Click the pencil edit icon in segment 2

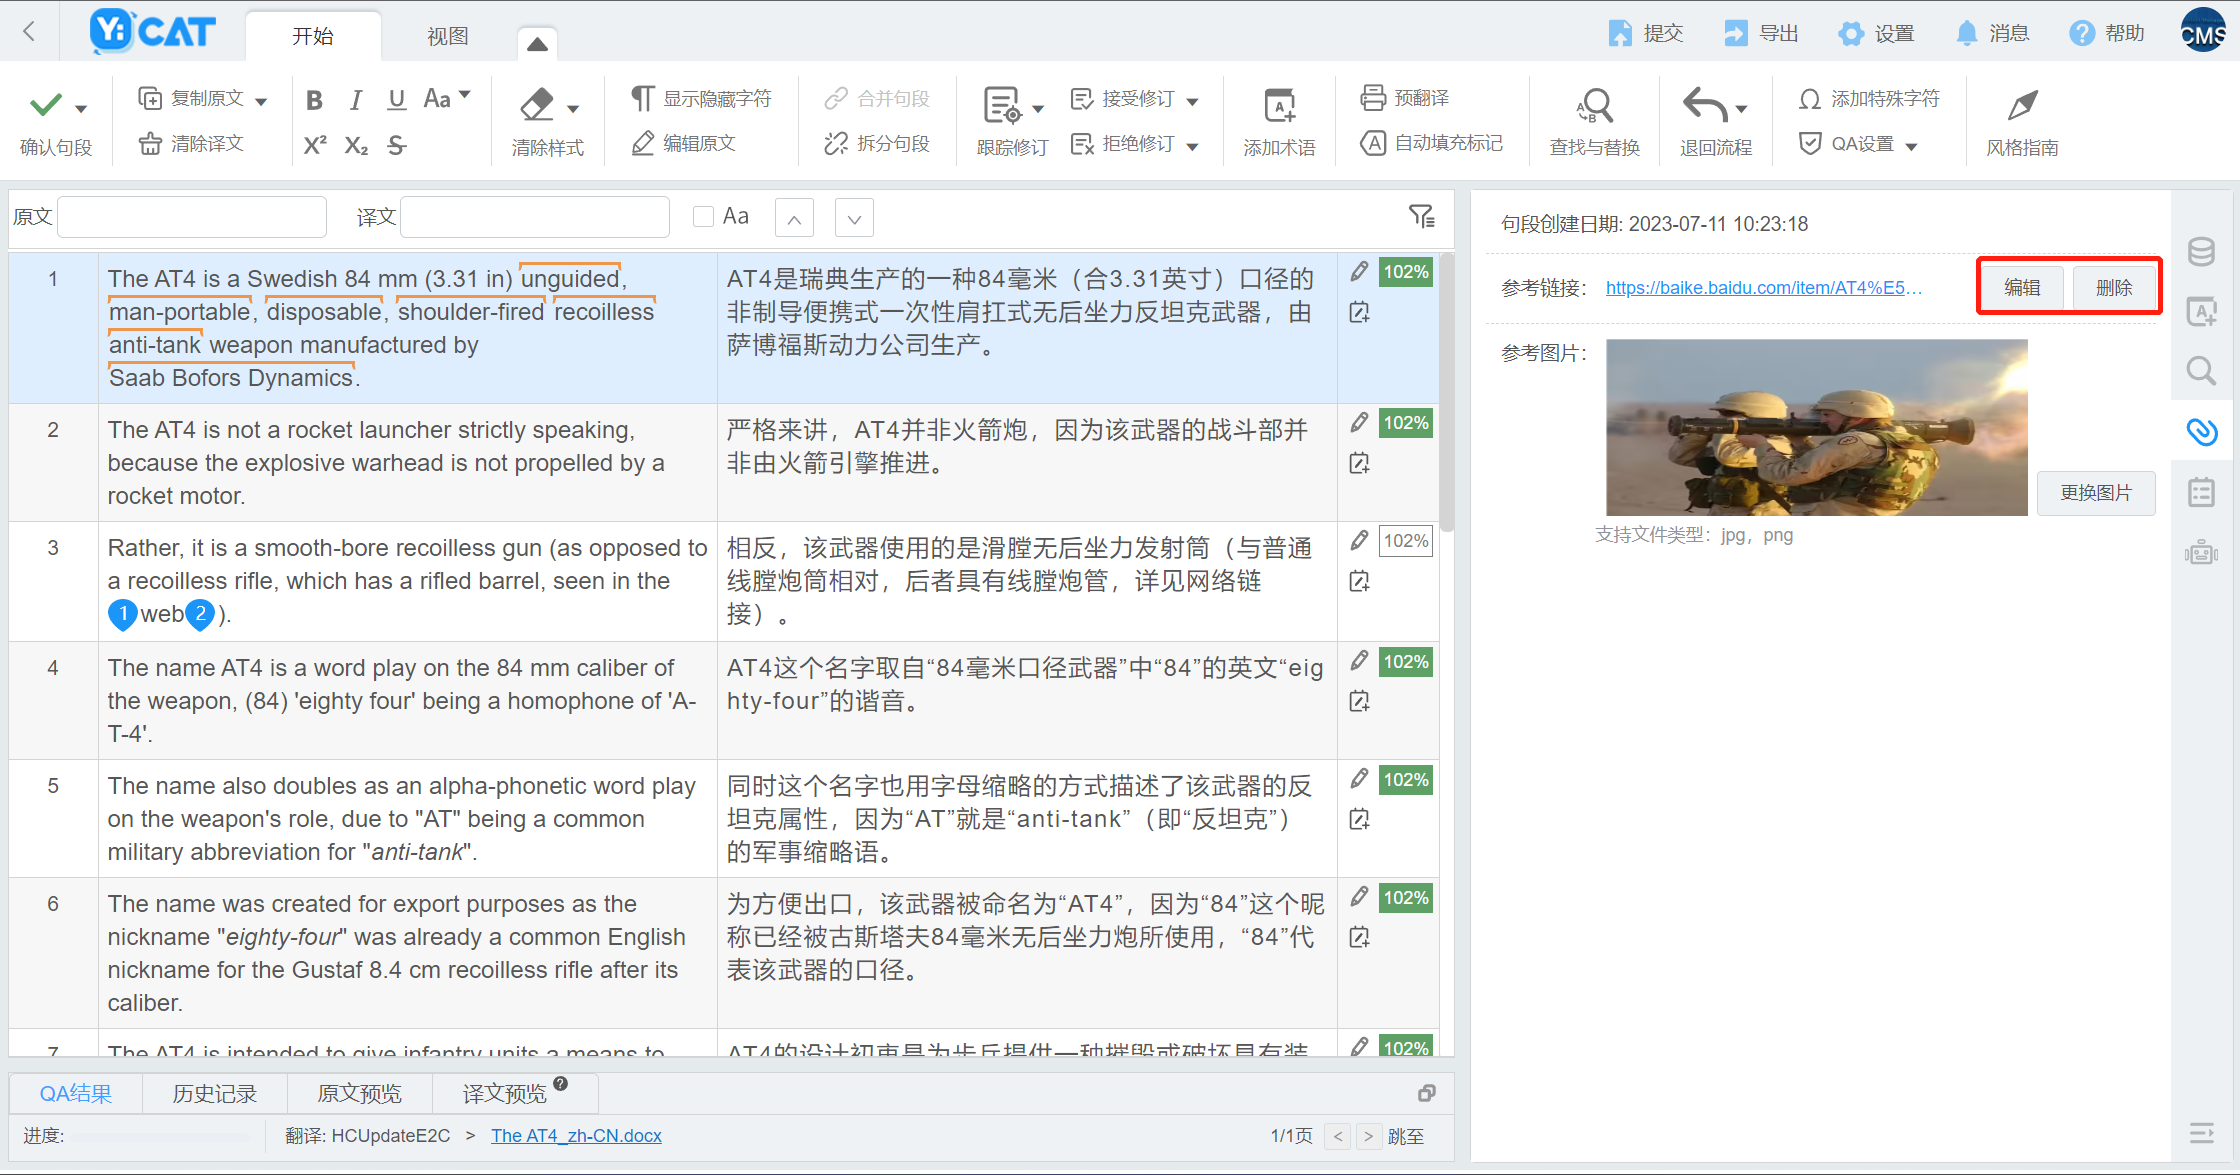click(x=1359, y=423)
